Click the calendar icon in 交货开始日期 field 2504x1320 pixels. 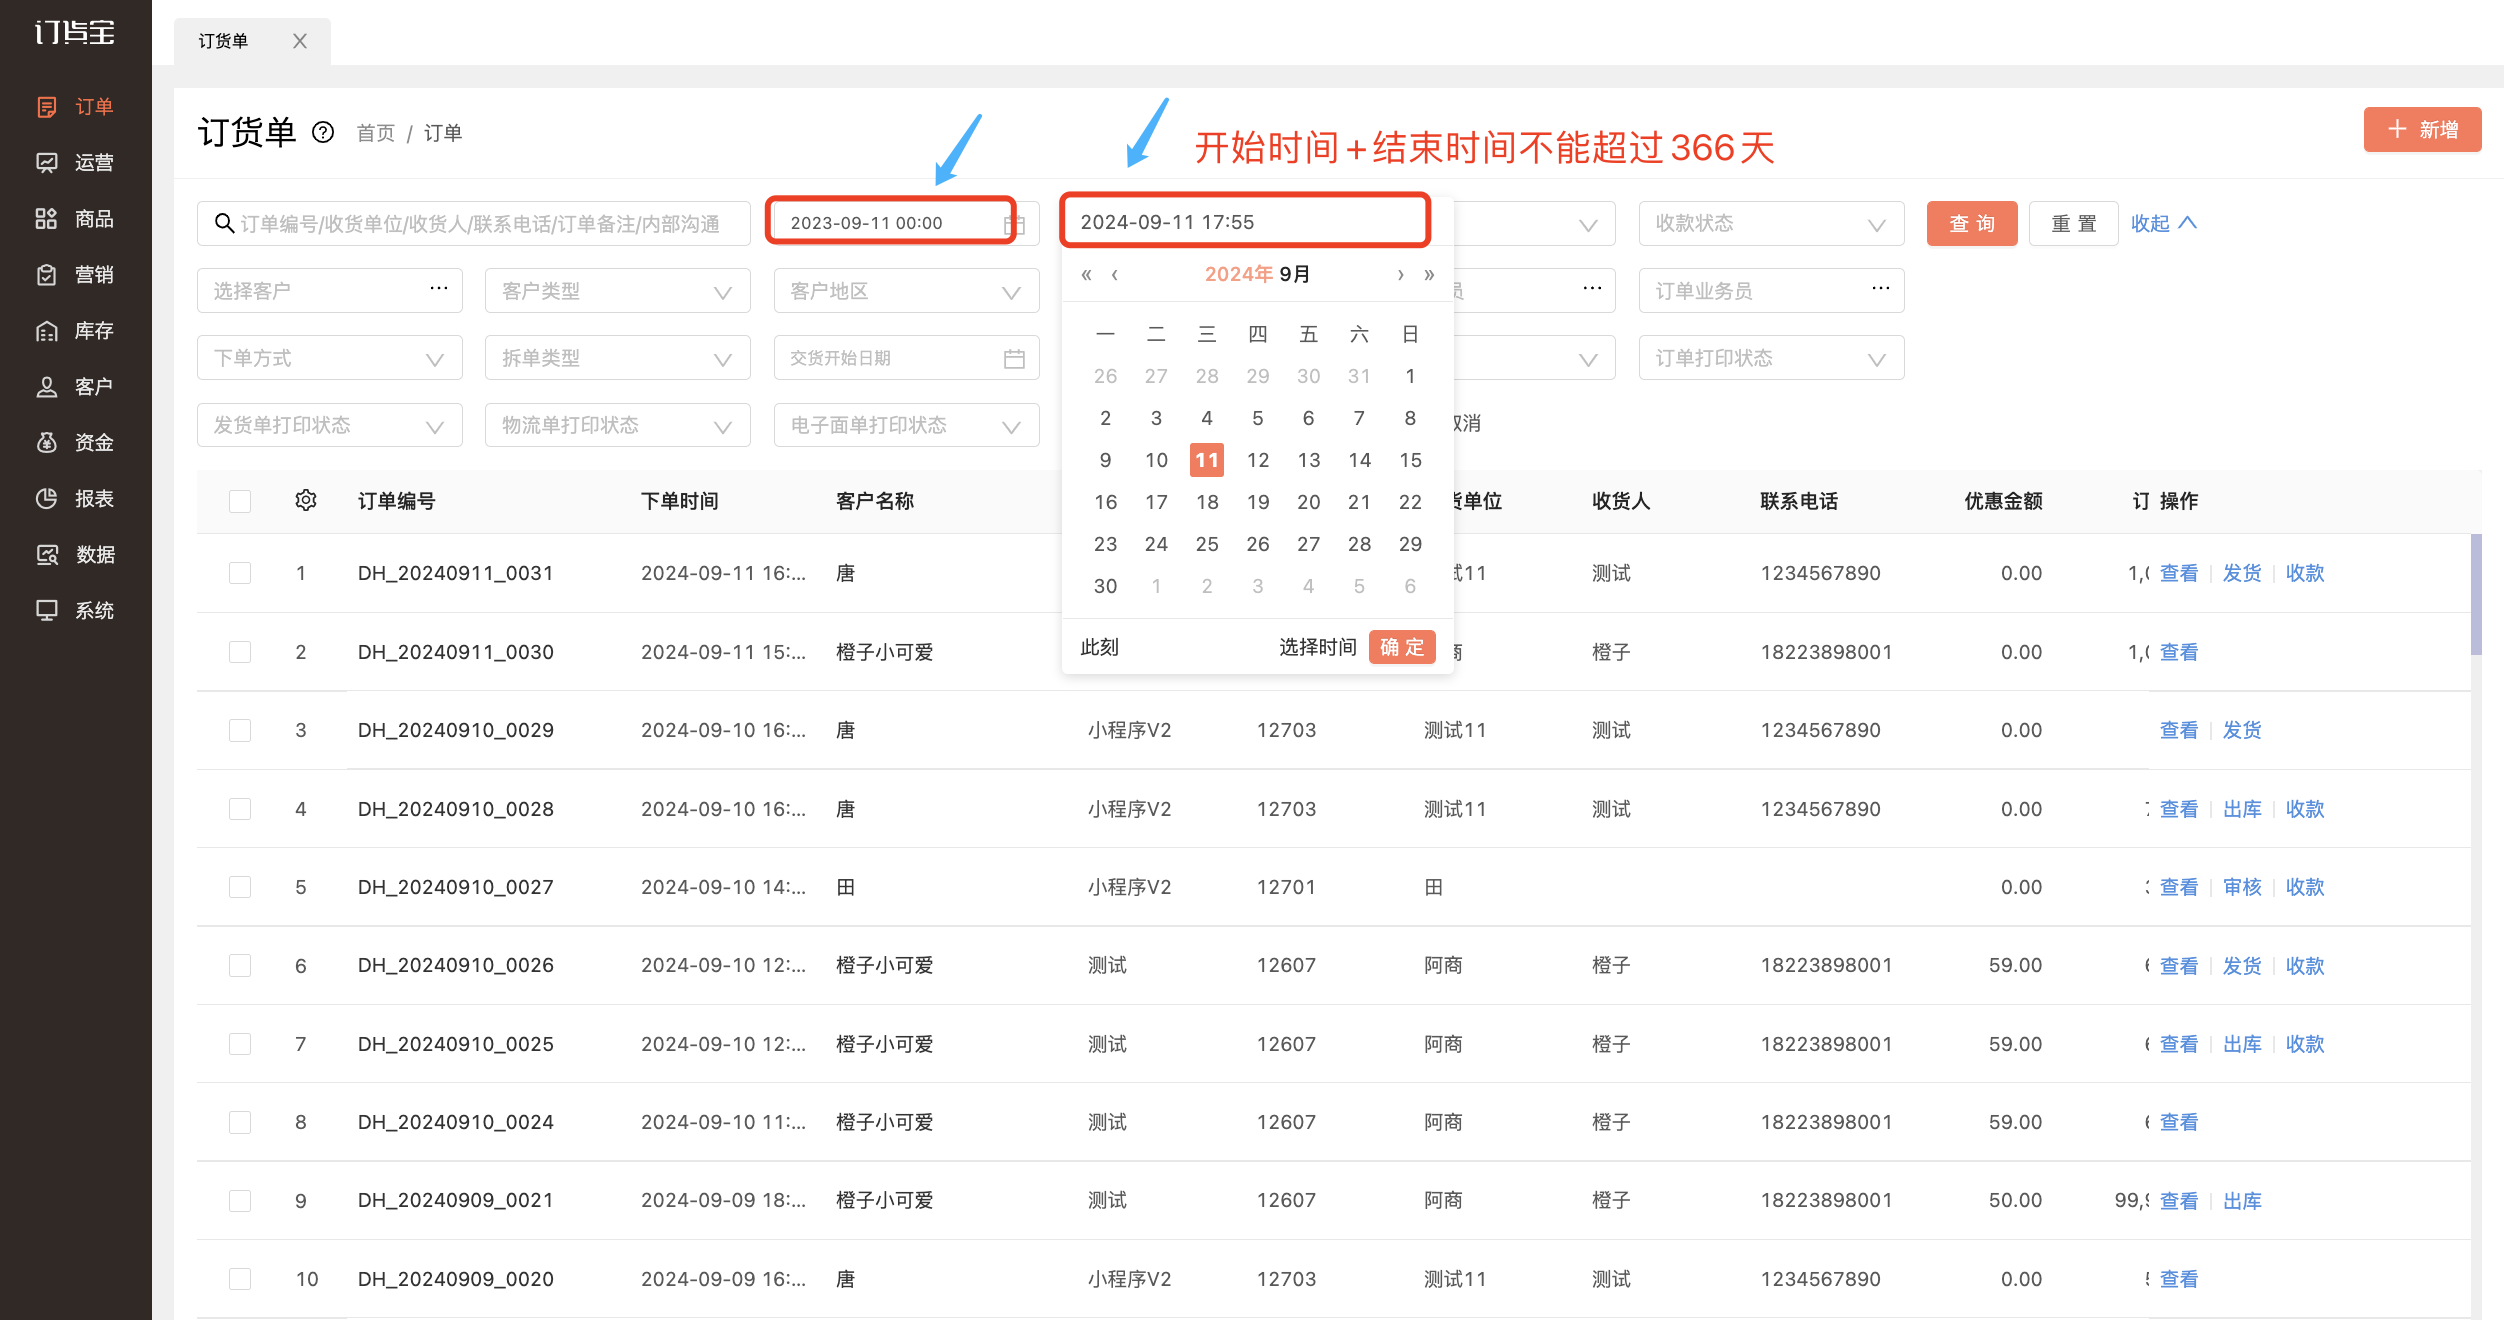pos(1014,358)
